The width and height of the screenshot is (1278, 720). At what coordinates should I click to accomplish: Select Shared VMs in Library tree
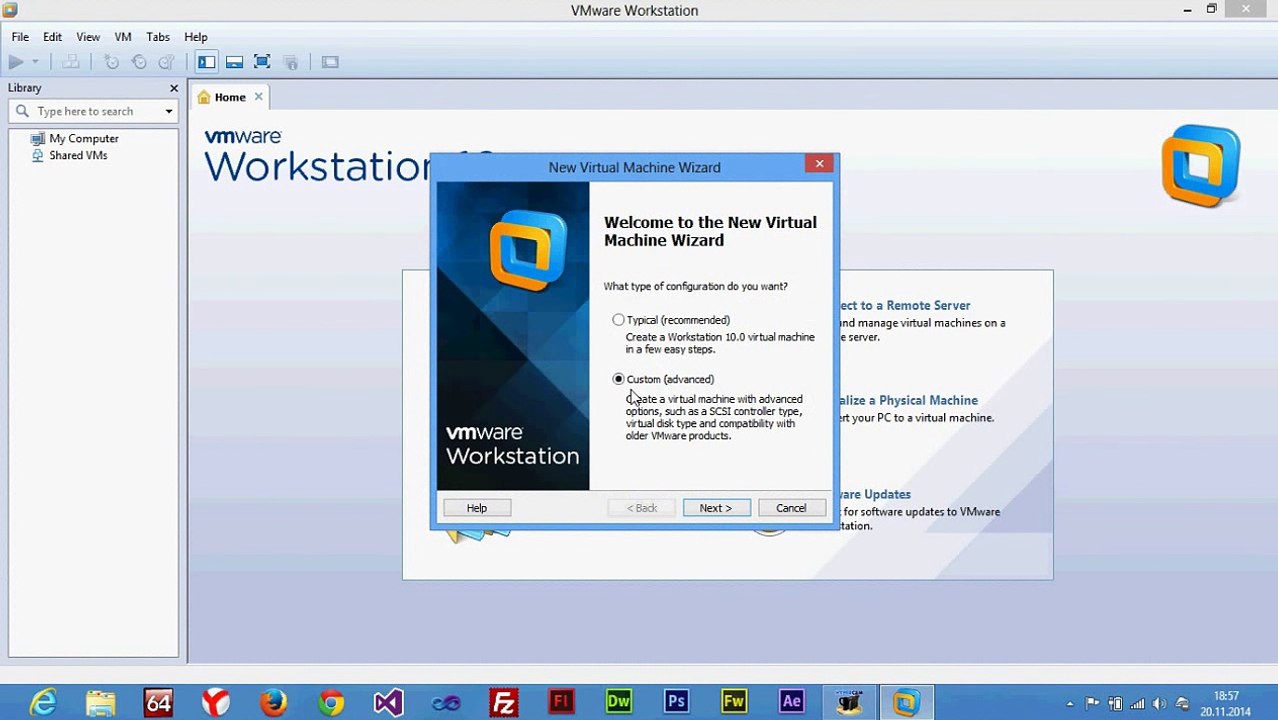(x=78, y=155)
